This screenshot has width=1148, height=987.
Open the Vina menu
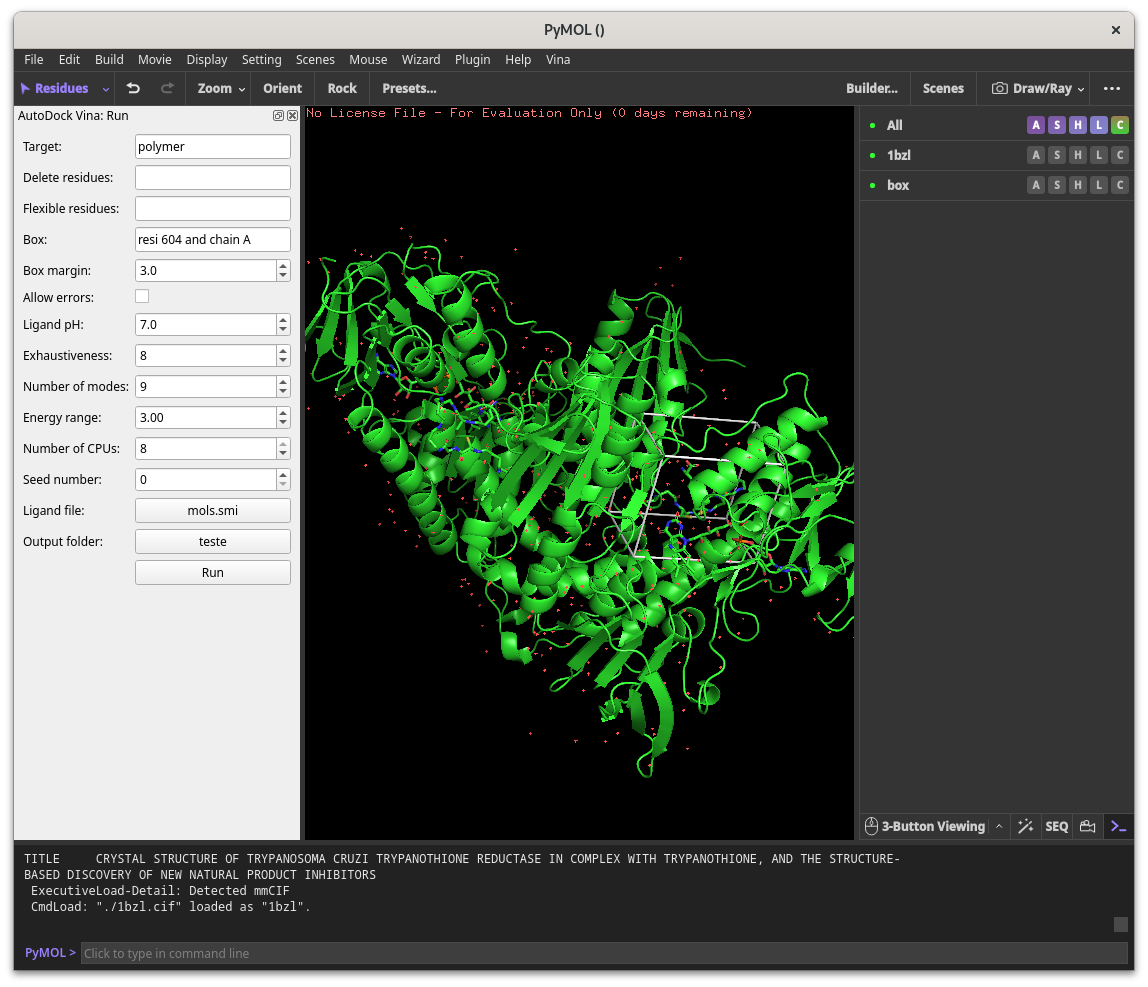558,60
